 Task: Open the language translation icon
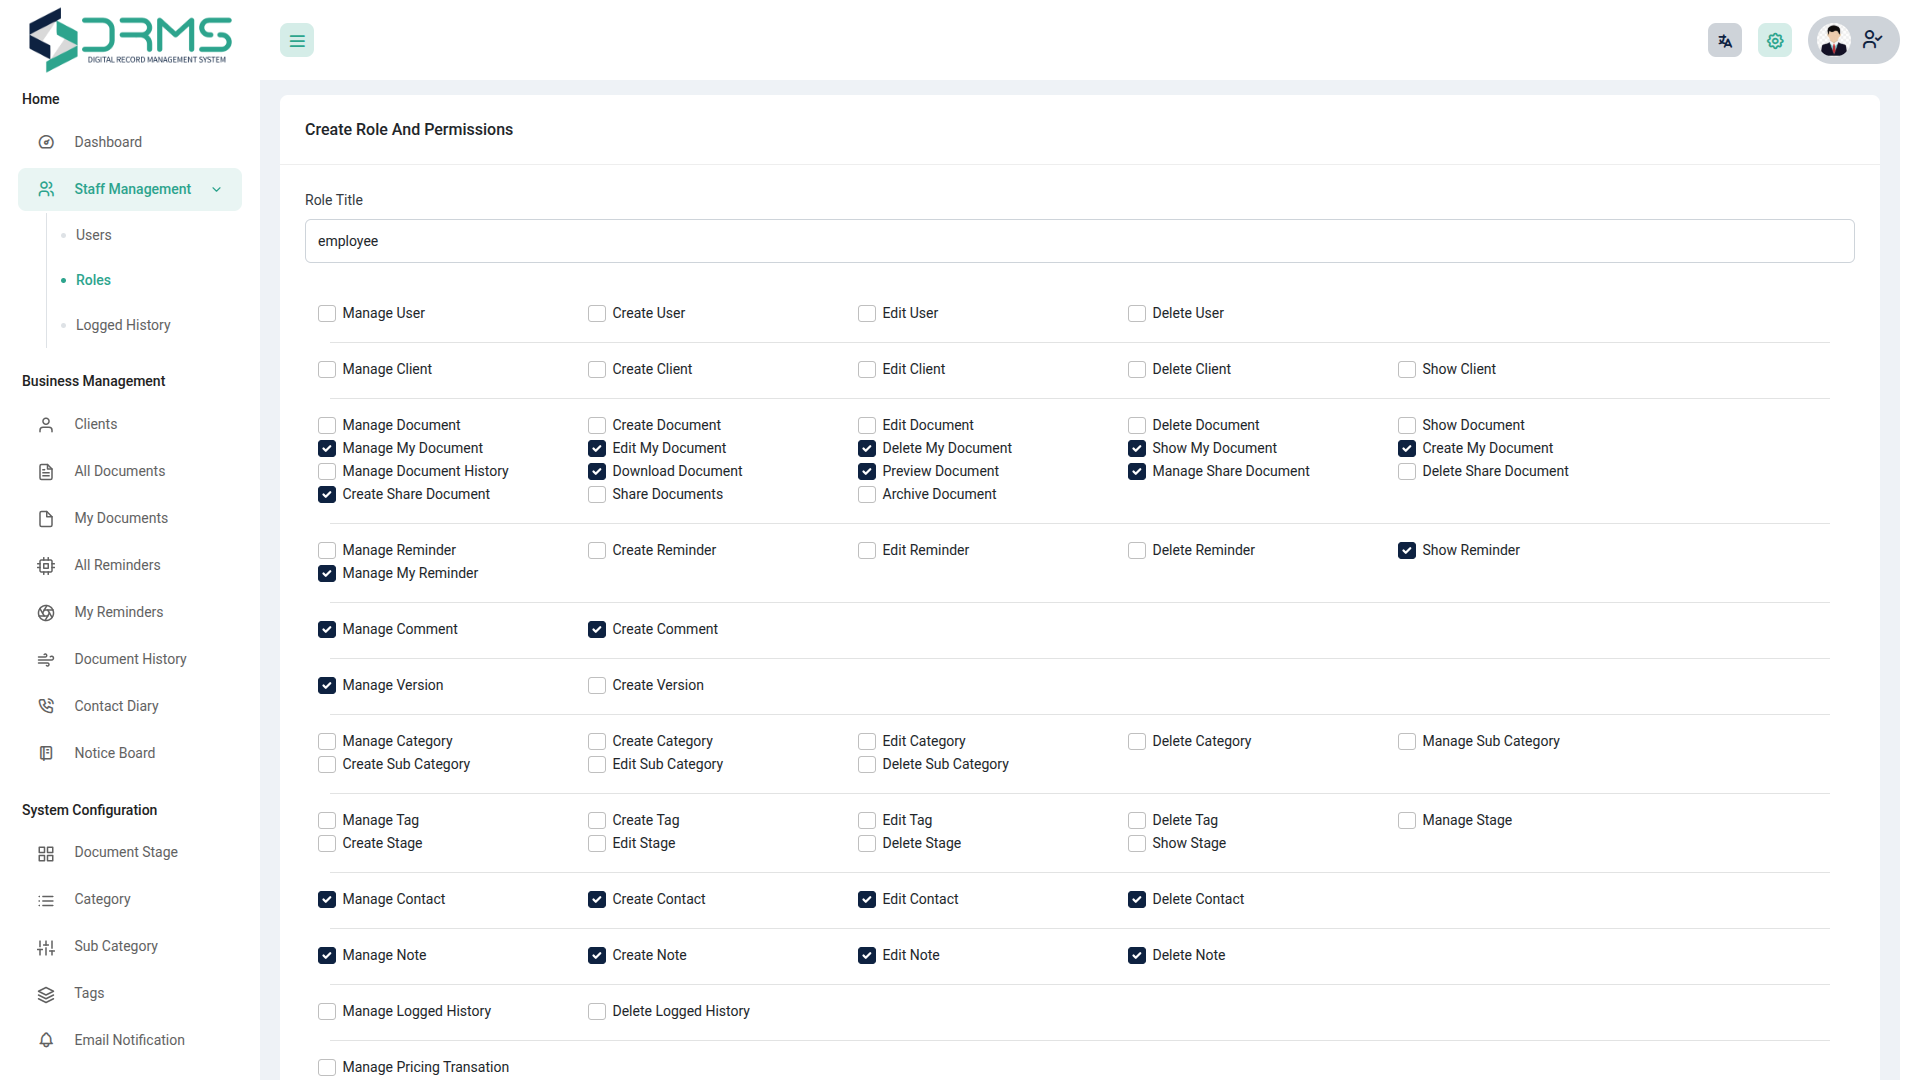(1724, 41)
